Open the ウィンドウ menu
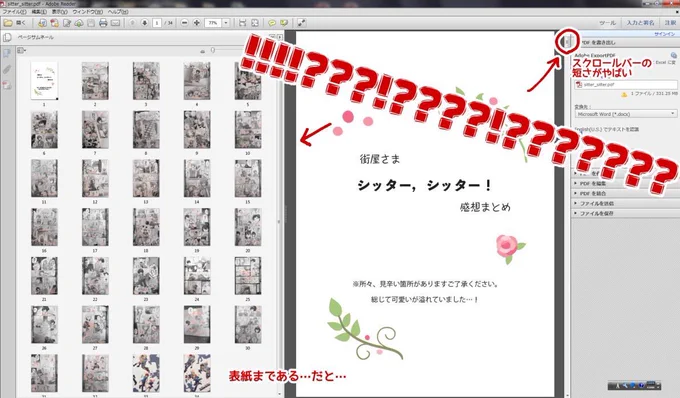 tap(87, 12)
